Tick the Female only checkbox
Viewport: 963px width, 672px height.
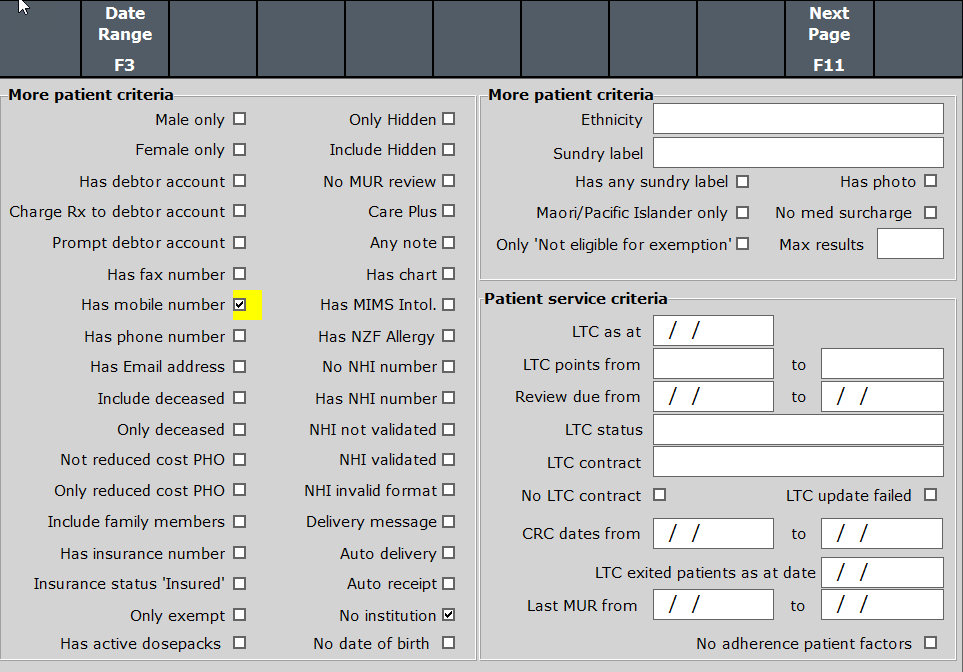click(239, 150)
